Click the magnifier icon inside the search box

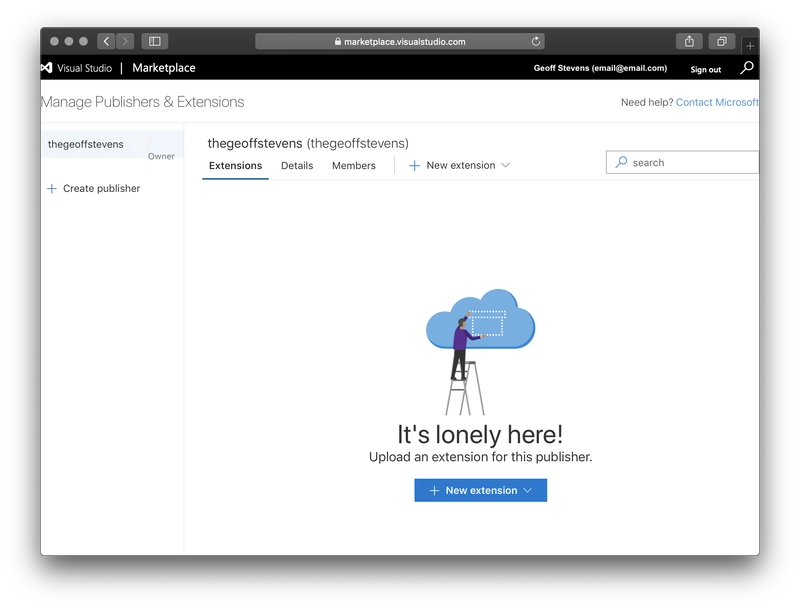tap(621, 162)
